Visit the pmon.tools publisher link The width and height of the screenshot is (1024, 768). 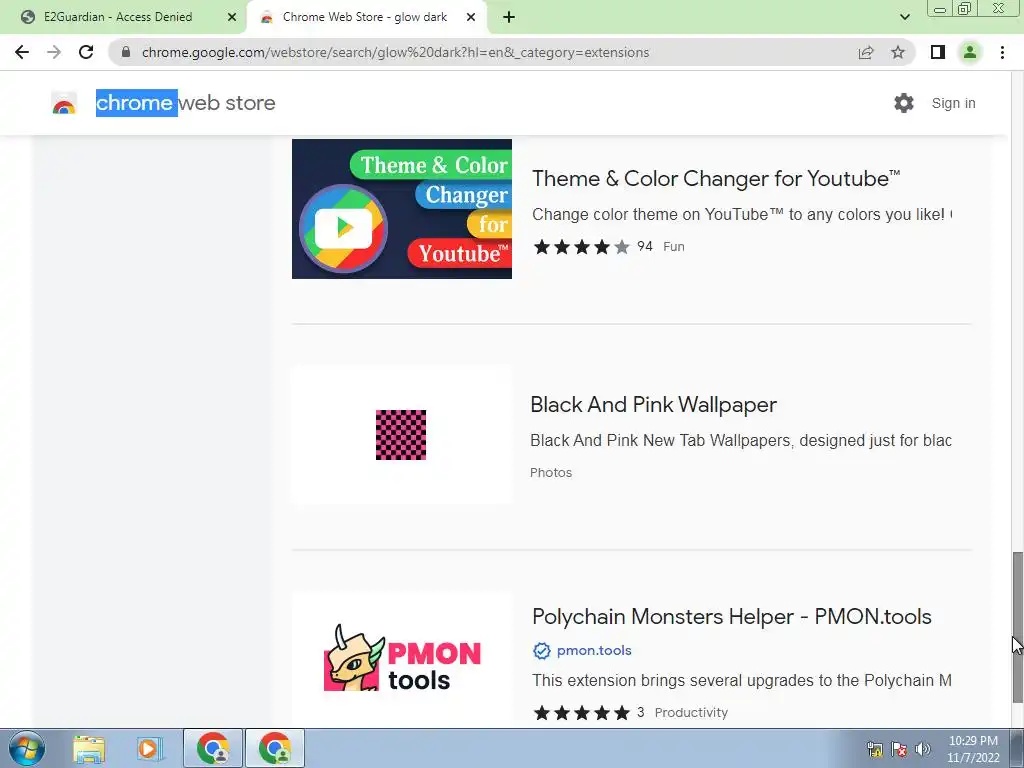pos(594,650)
